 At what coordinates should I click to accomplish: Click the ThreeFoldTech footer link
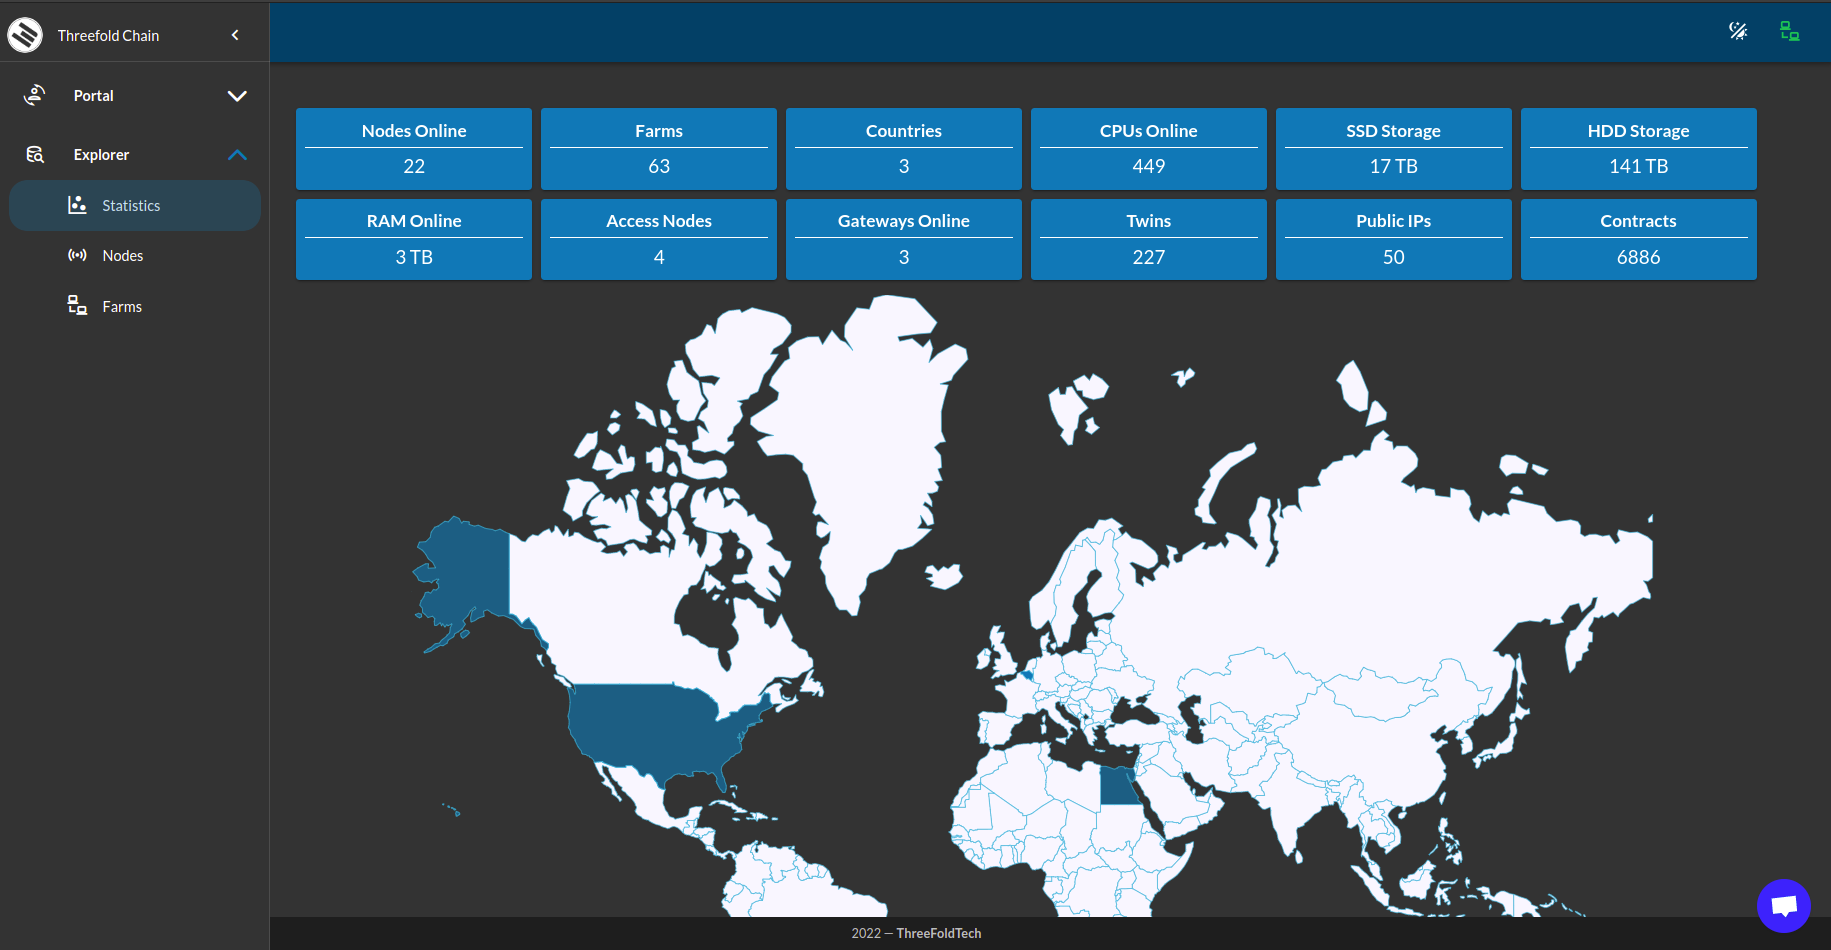(x=938, y=933)
